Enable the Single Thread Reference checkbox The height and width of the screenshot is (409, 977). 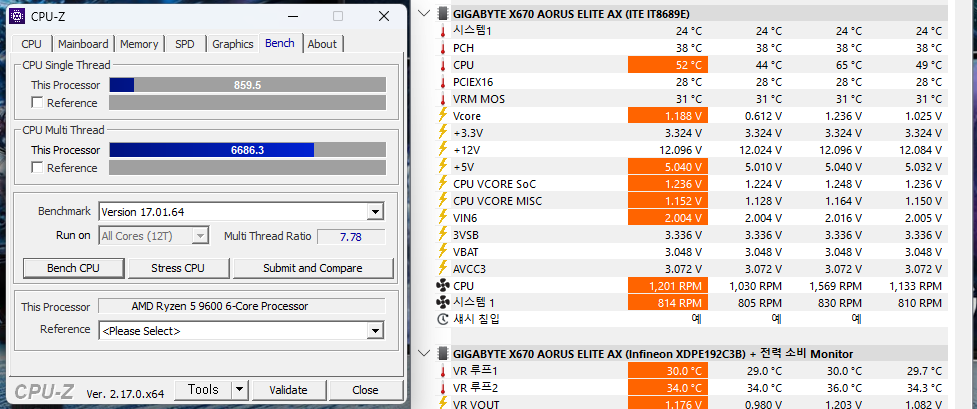[x=37, y=102]
